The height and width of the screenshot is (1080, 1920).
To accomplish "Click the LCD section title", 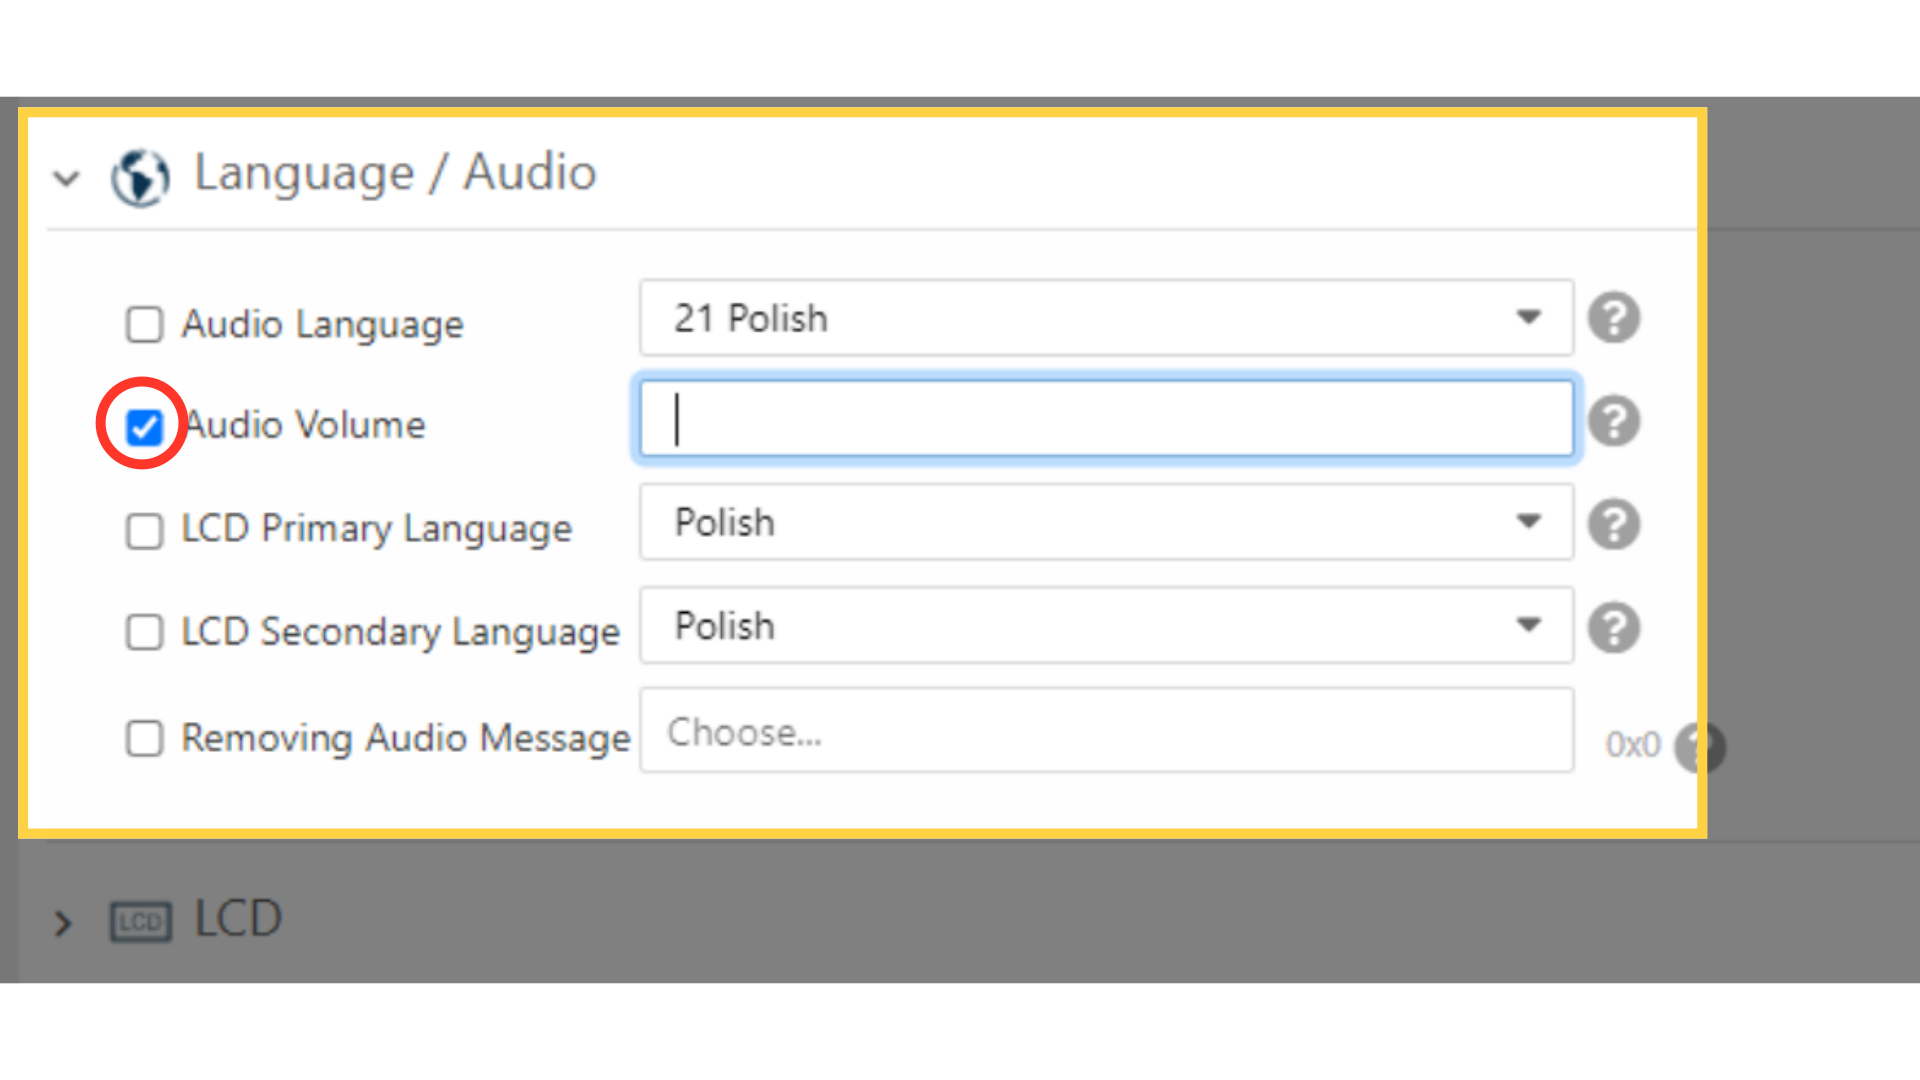I will click(x=238, y=918).
